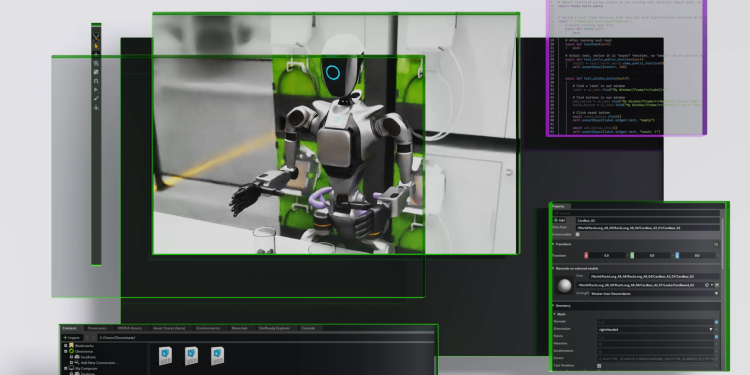
Task: Collapse the Transform section
Action: point(553,244)
